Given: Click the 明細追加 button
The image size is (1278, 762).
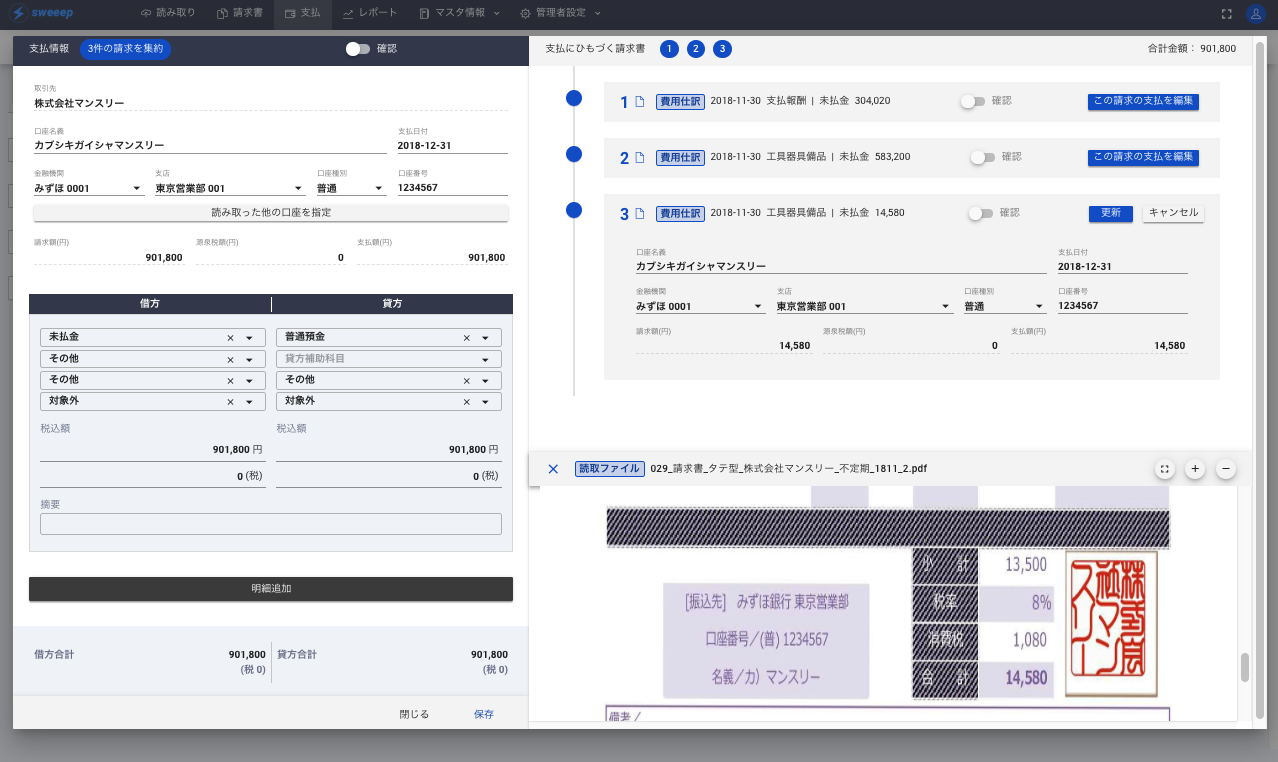Looking at the screenshot, I should [x=271, y=589].
